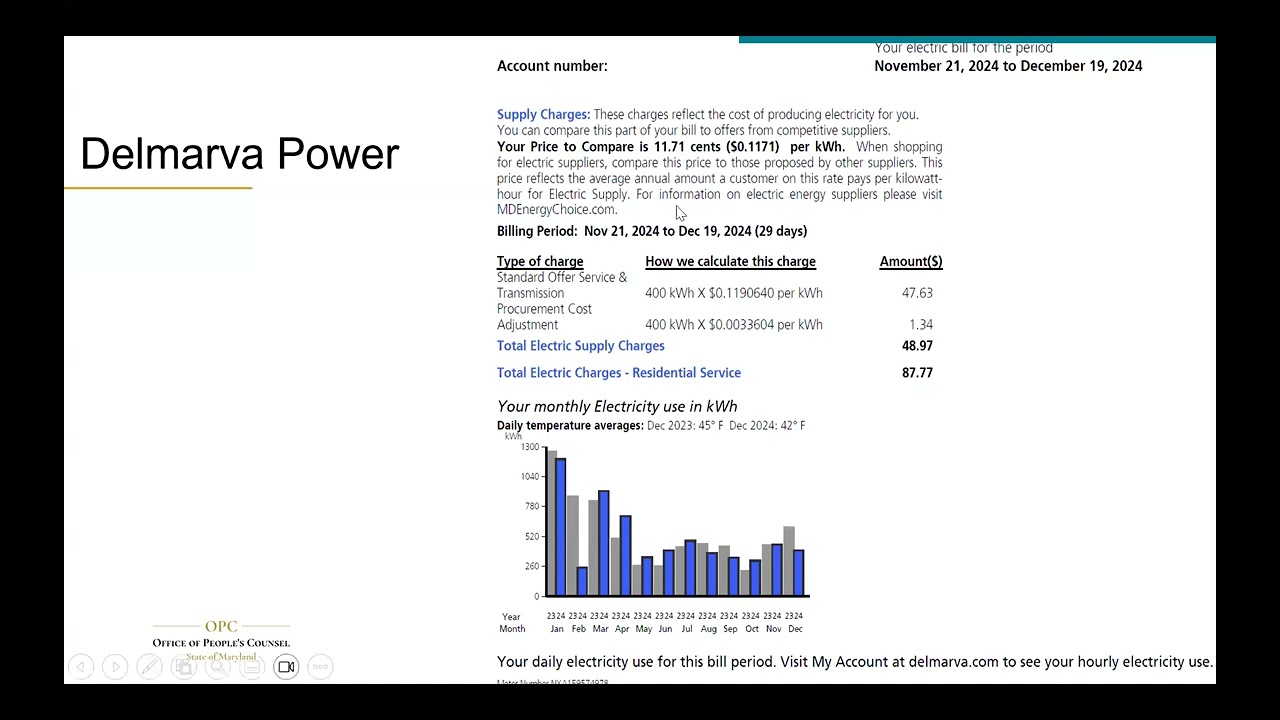1280x720 pixels.
Task: Toggle the camera button in slideshow toolbar
Action: [x=286, y=667]
